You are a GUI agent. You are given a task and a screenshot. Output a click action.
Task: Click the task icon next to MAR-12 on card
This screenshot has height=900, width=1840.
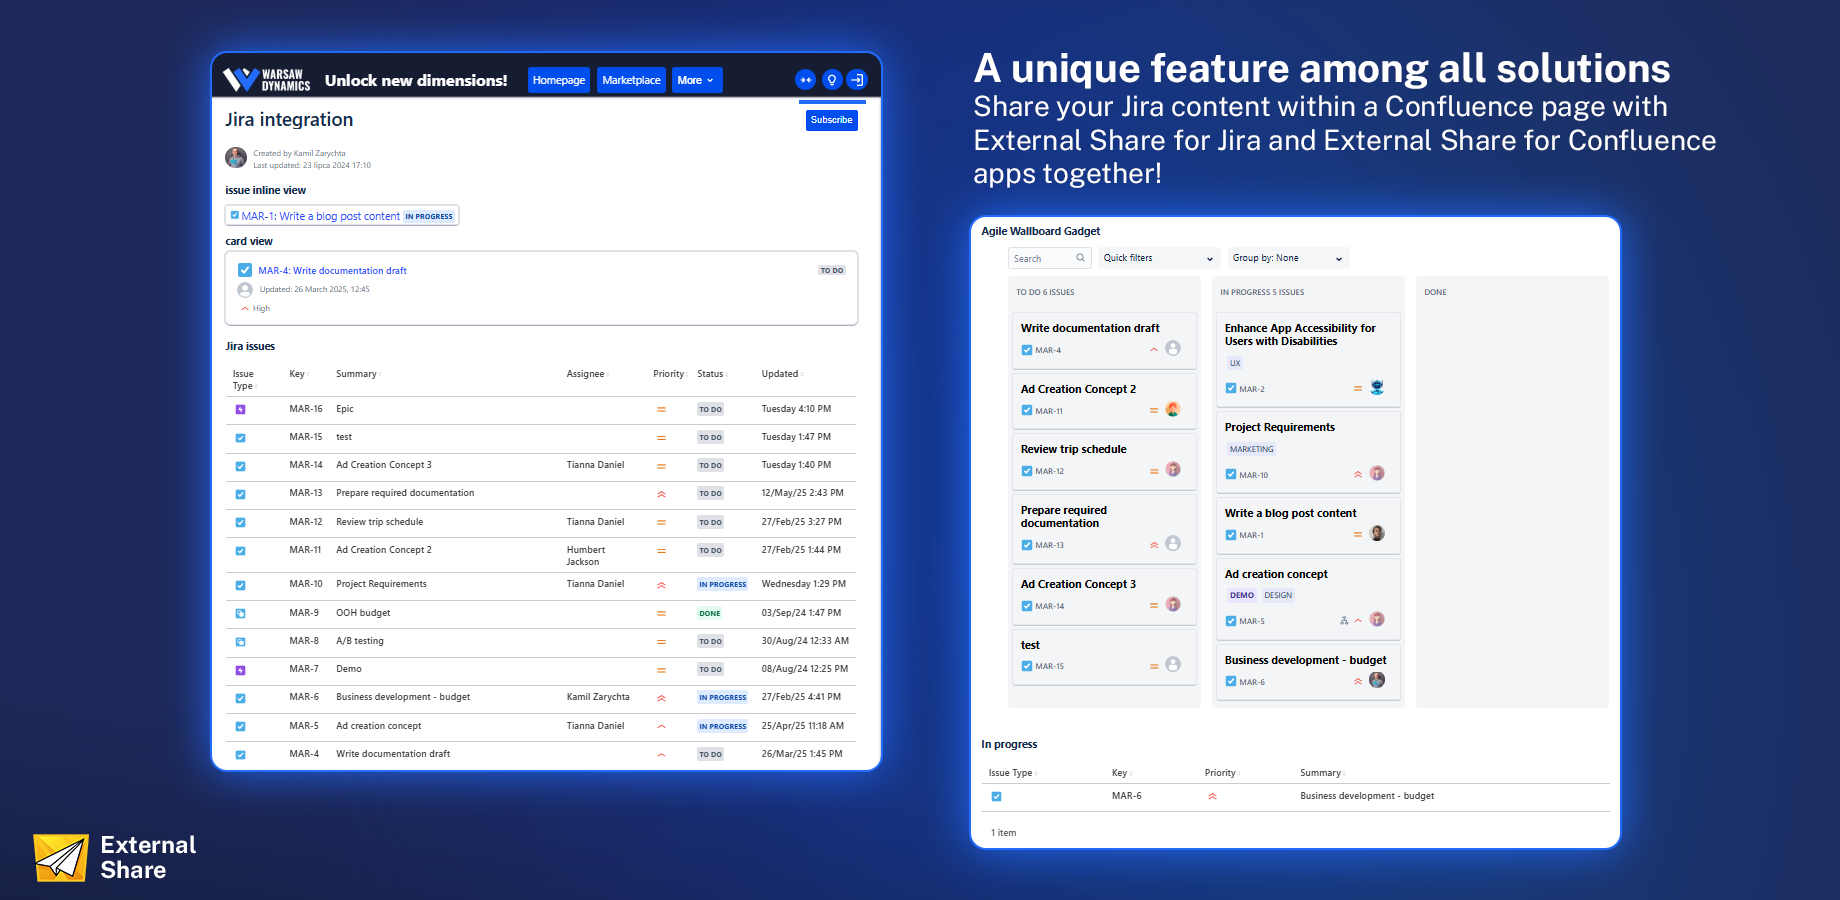[1027, 471]
